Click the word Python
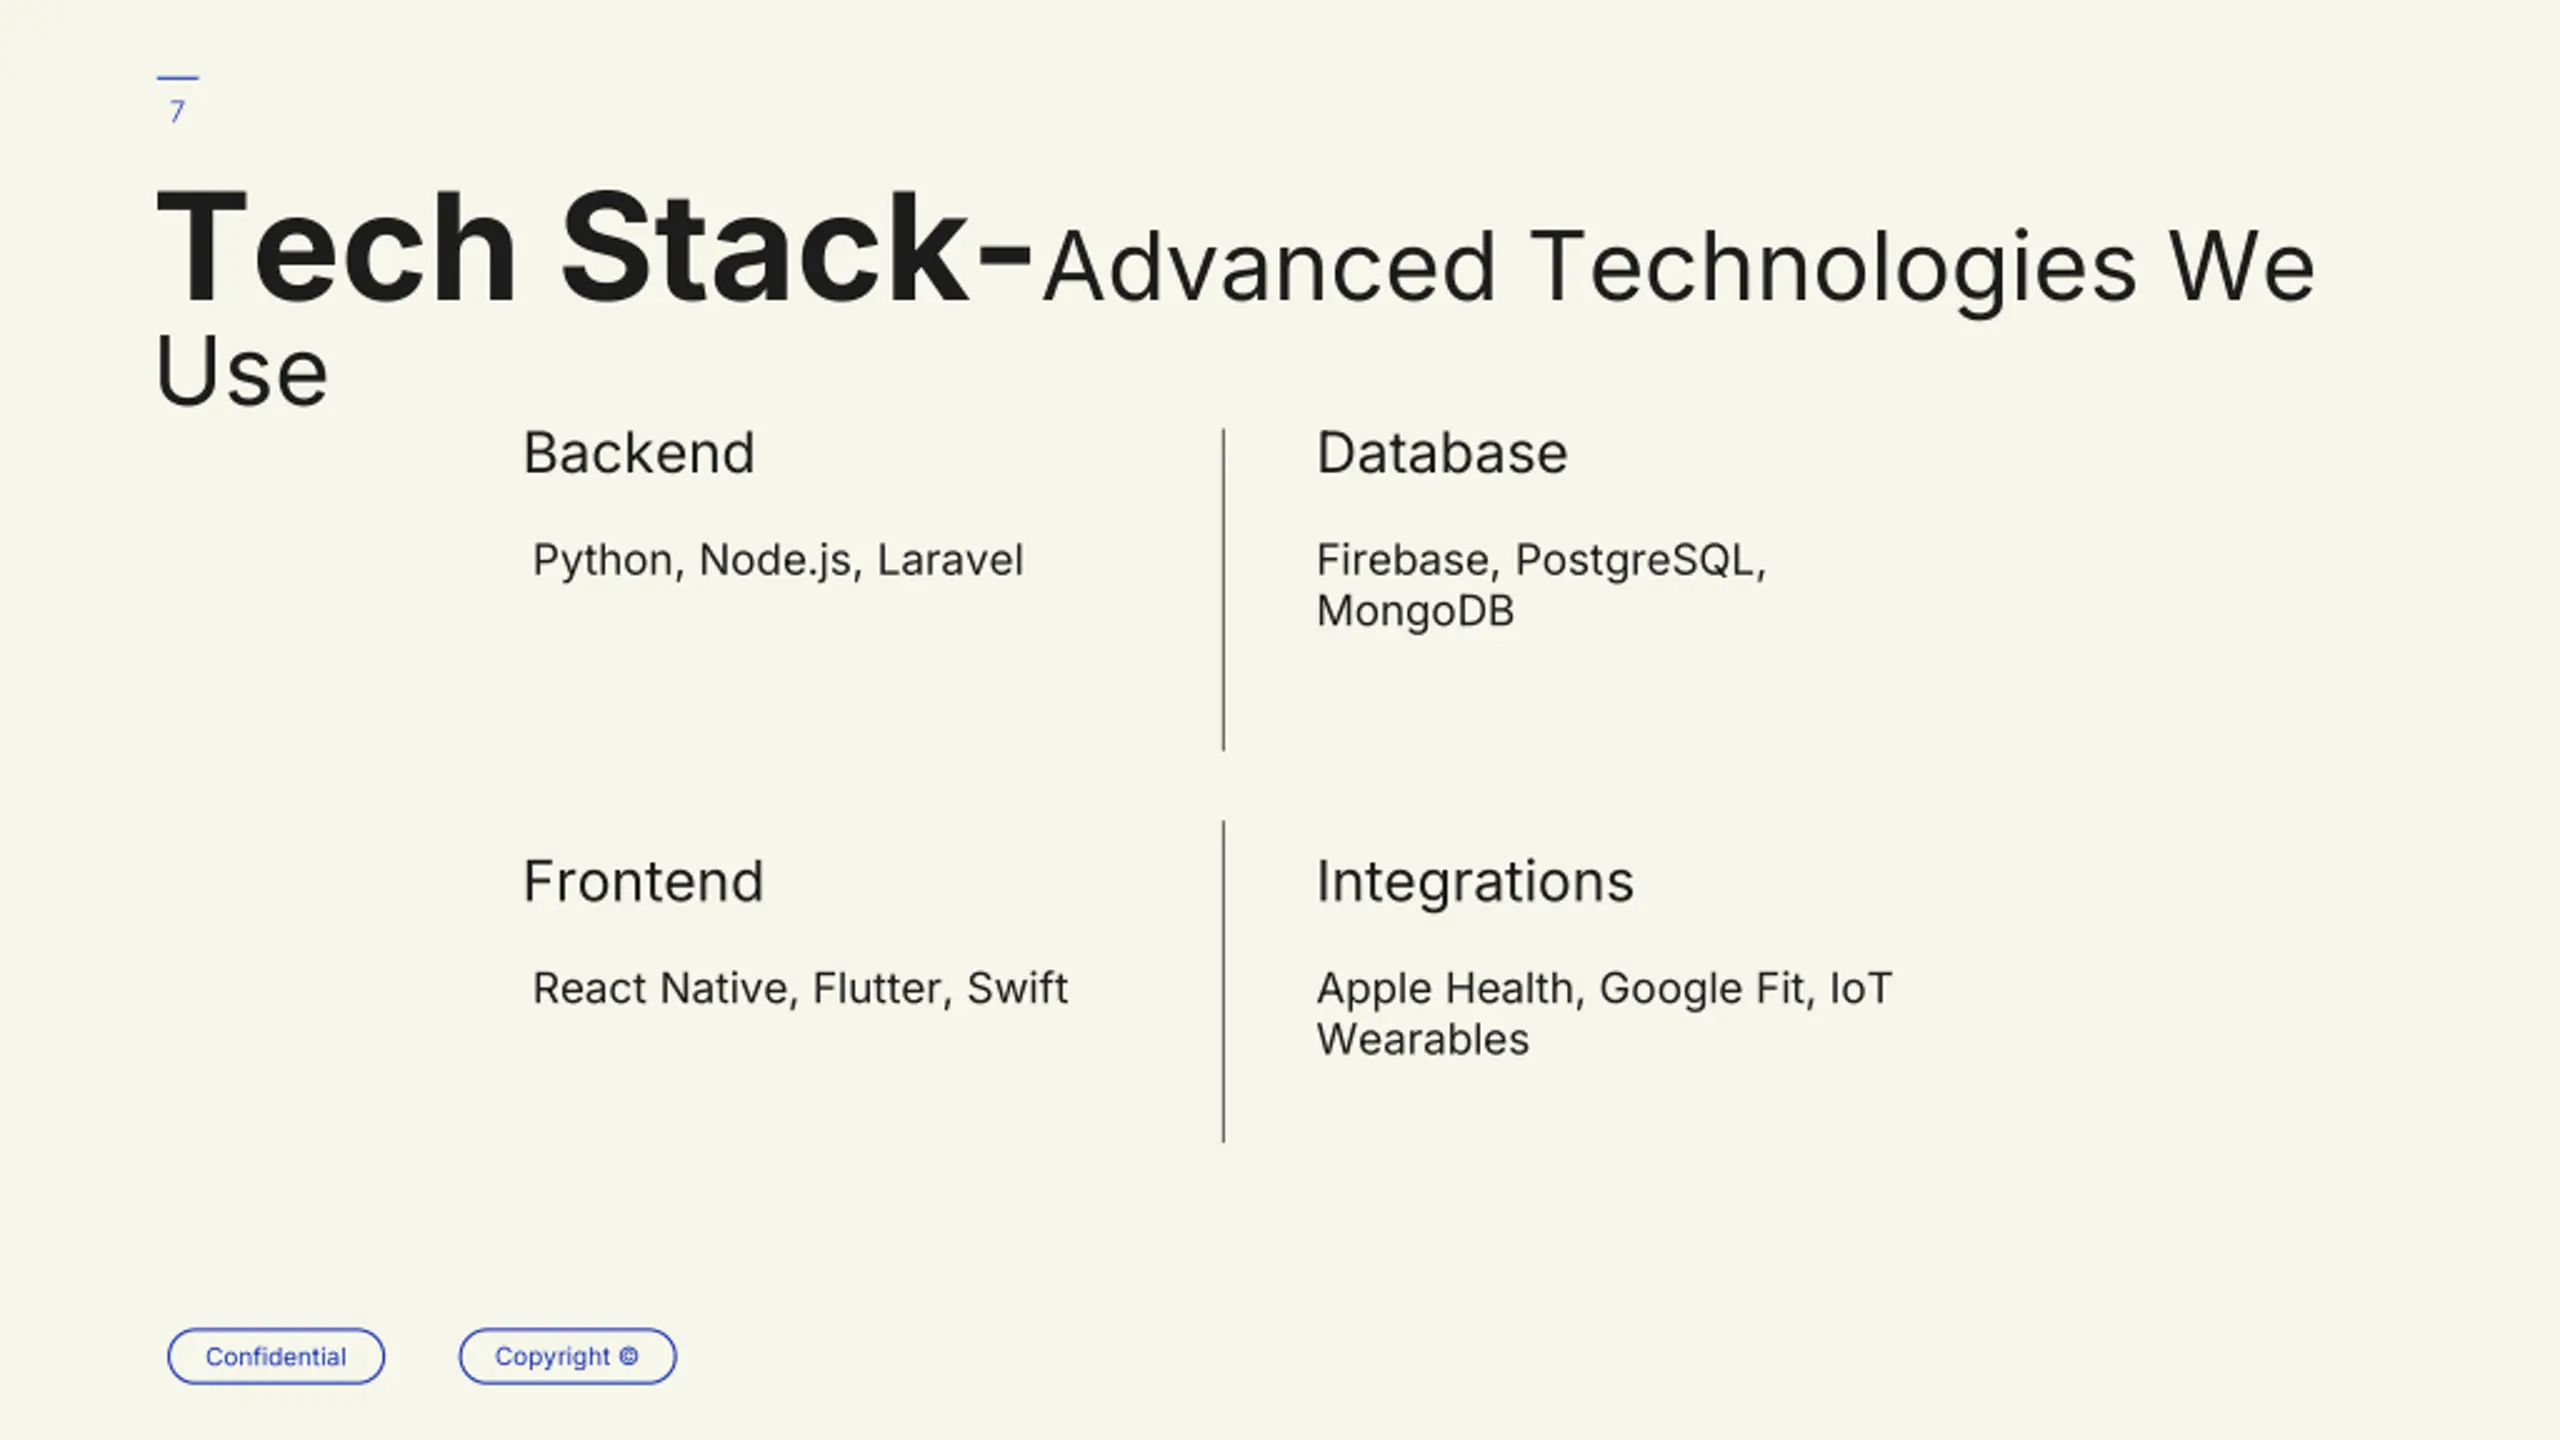 click(x=603, y=560)
